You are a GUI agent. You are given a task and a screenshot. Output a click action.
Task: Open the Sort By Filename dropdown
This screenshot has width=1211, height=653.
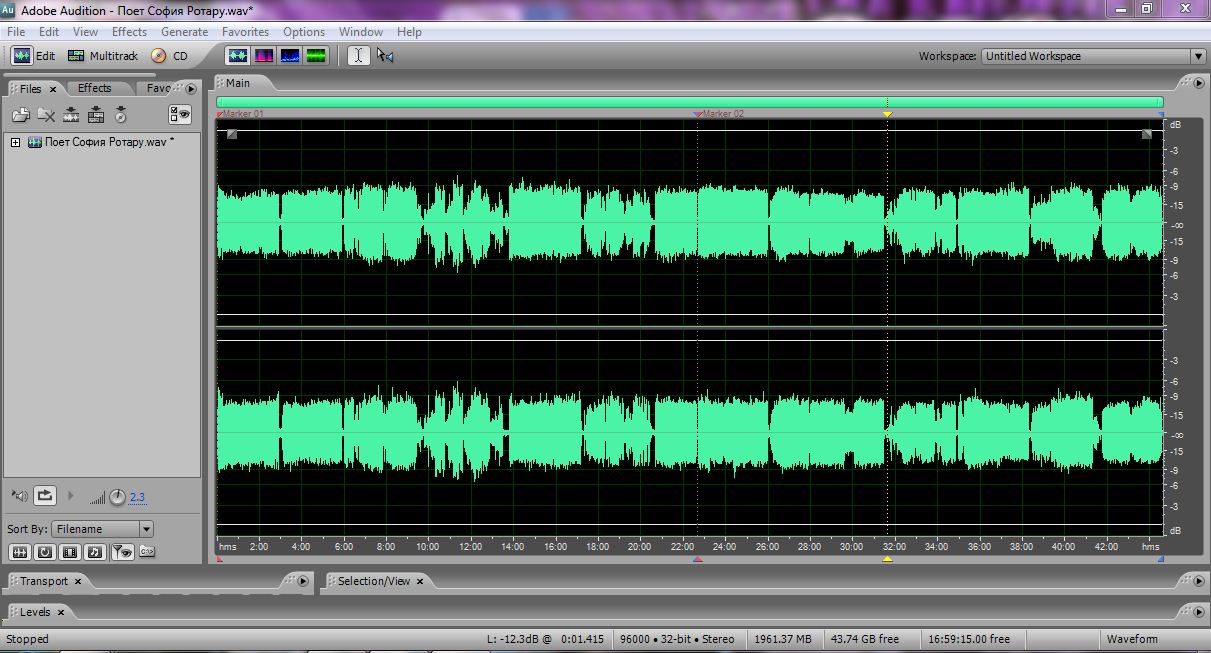(146, 529)
